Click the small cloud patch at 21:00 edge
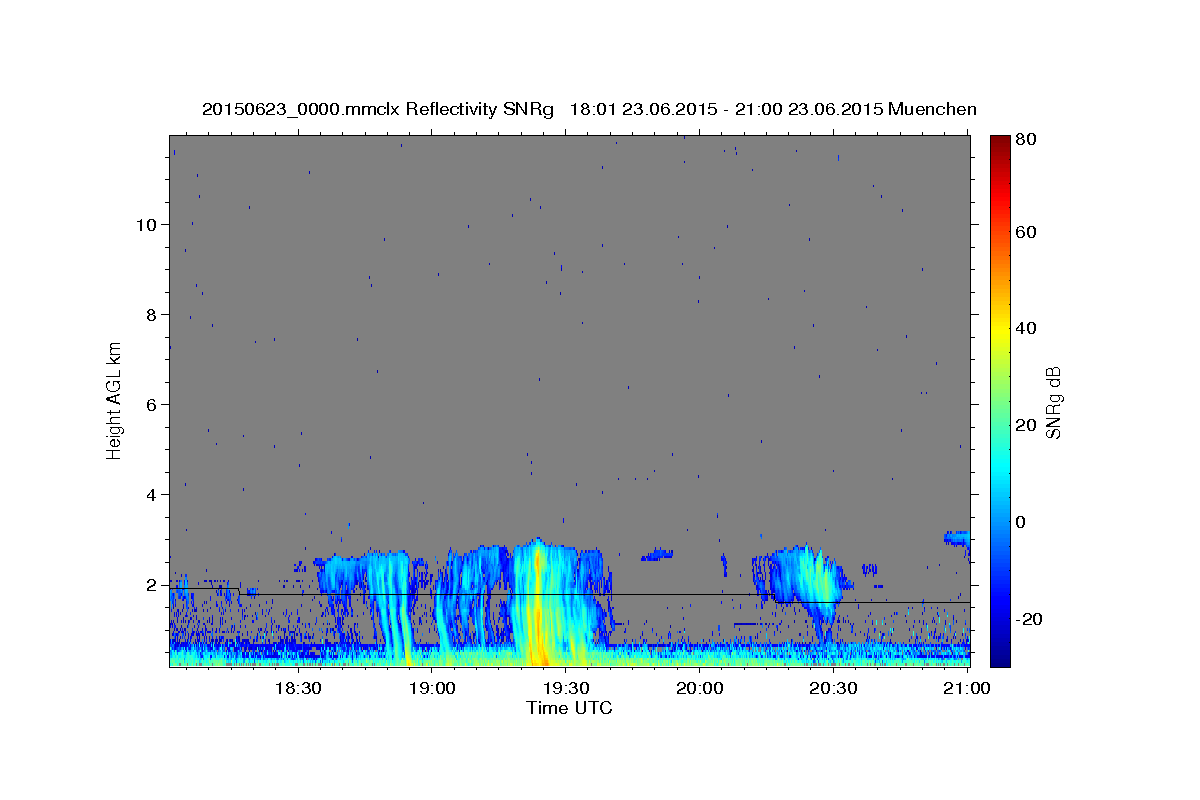The image size is (1200, 800). pos(958,538)
